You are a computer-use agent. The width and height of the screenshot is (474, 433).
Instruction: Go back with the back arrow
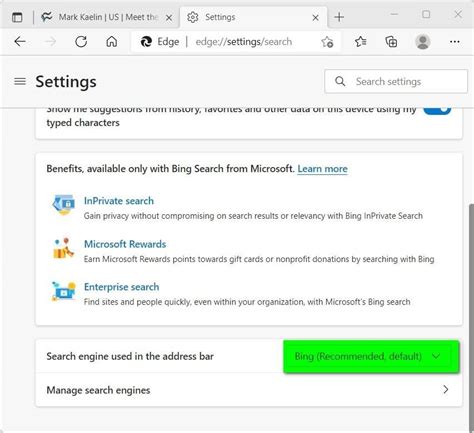(x=20, y=42)
